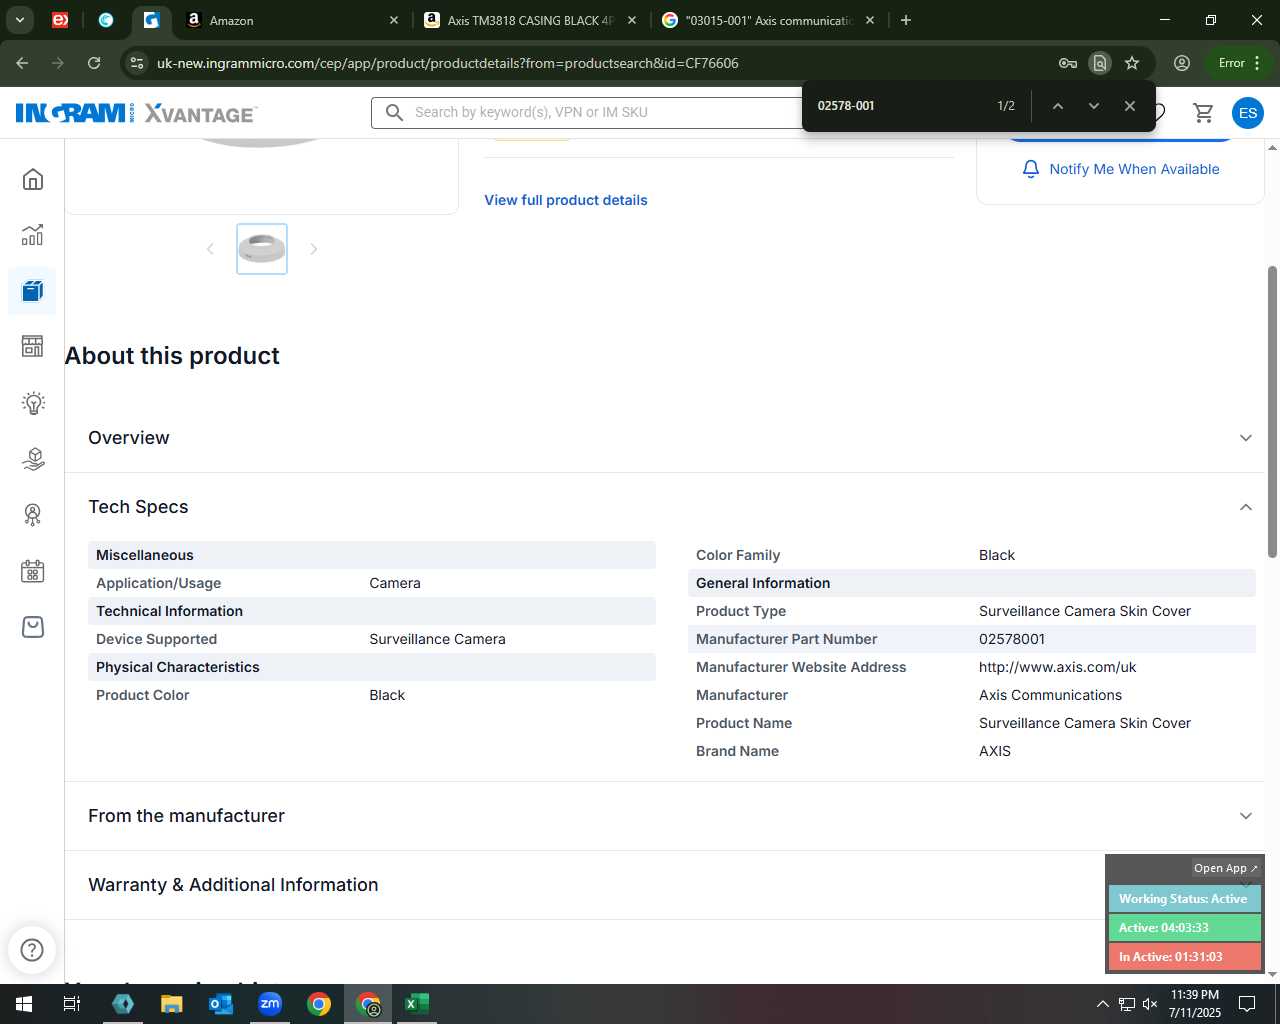
Task: Click the Surveillance Camera Skin Cover product type value
Action: (1085, 611)
